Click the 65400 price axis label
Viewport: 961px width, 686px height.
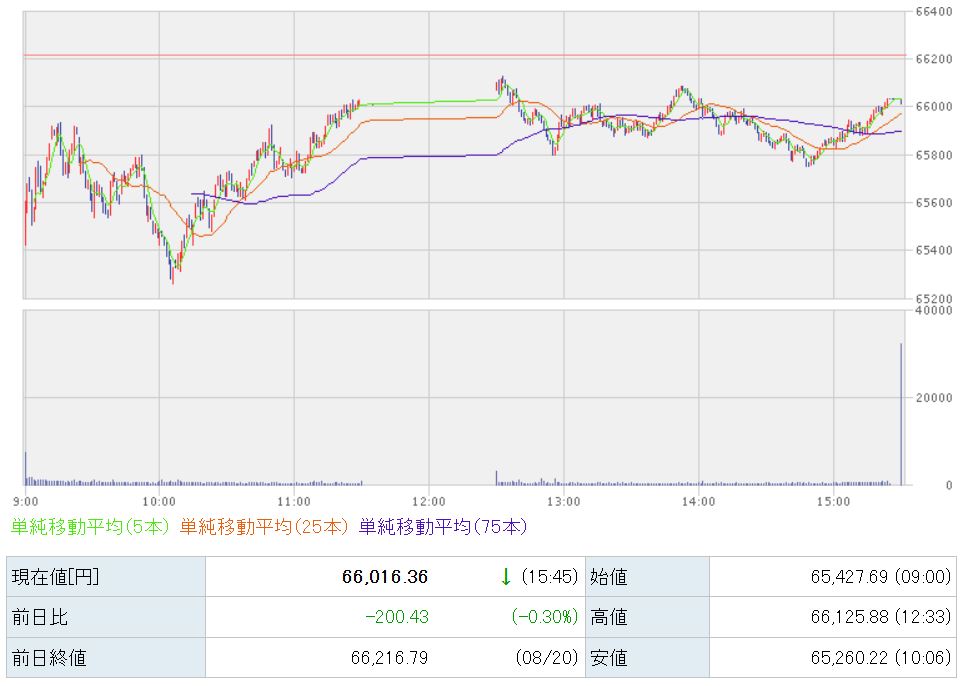point(934,250)
